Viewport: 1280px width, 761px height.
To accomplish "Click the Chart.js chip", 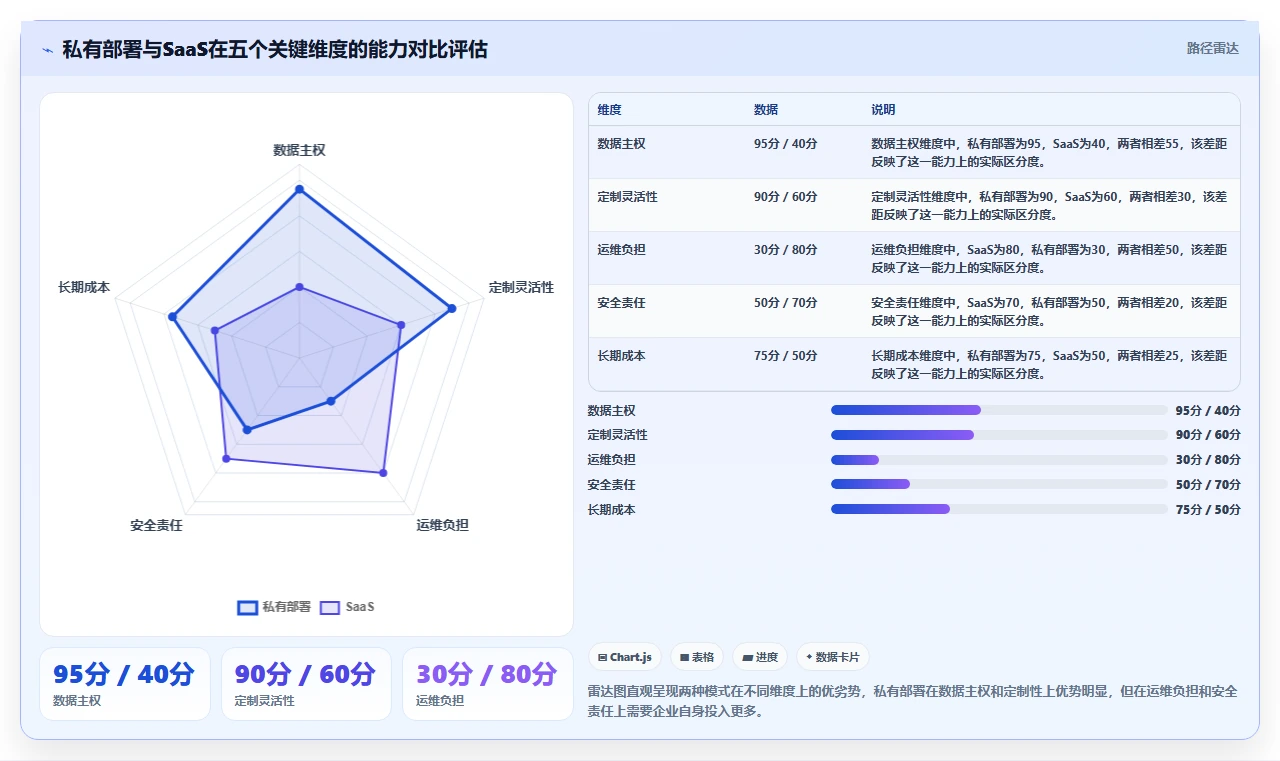I will click(624, 657).
